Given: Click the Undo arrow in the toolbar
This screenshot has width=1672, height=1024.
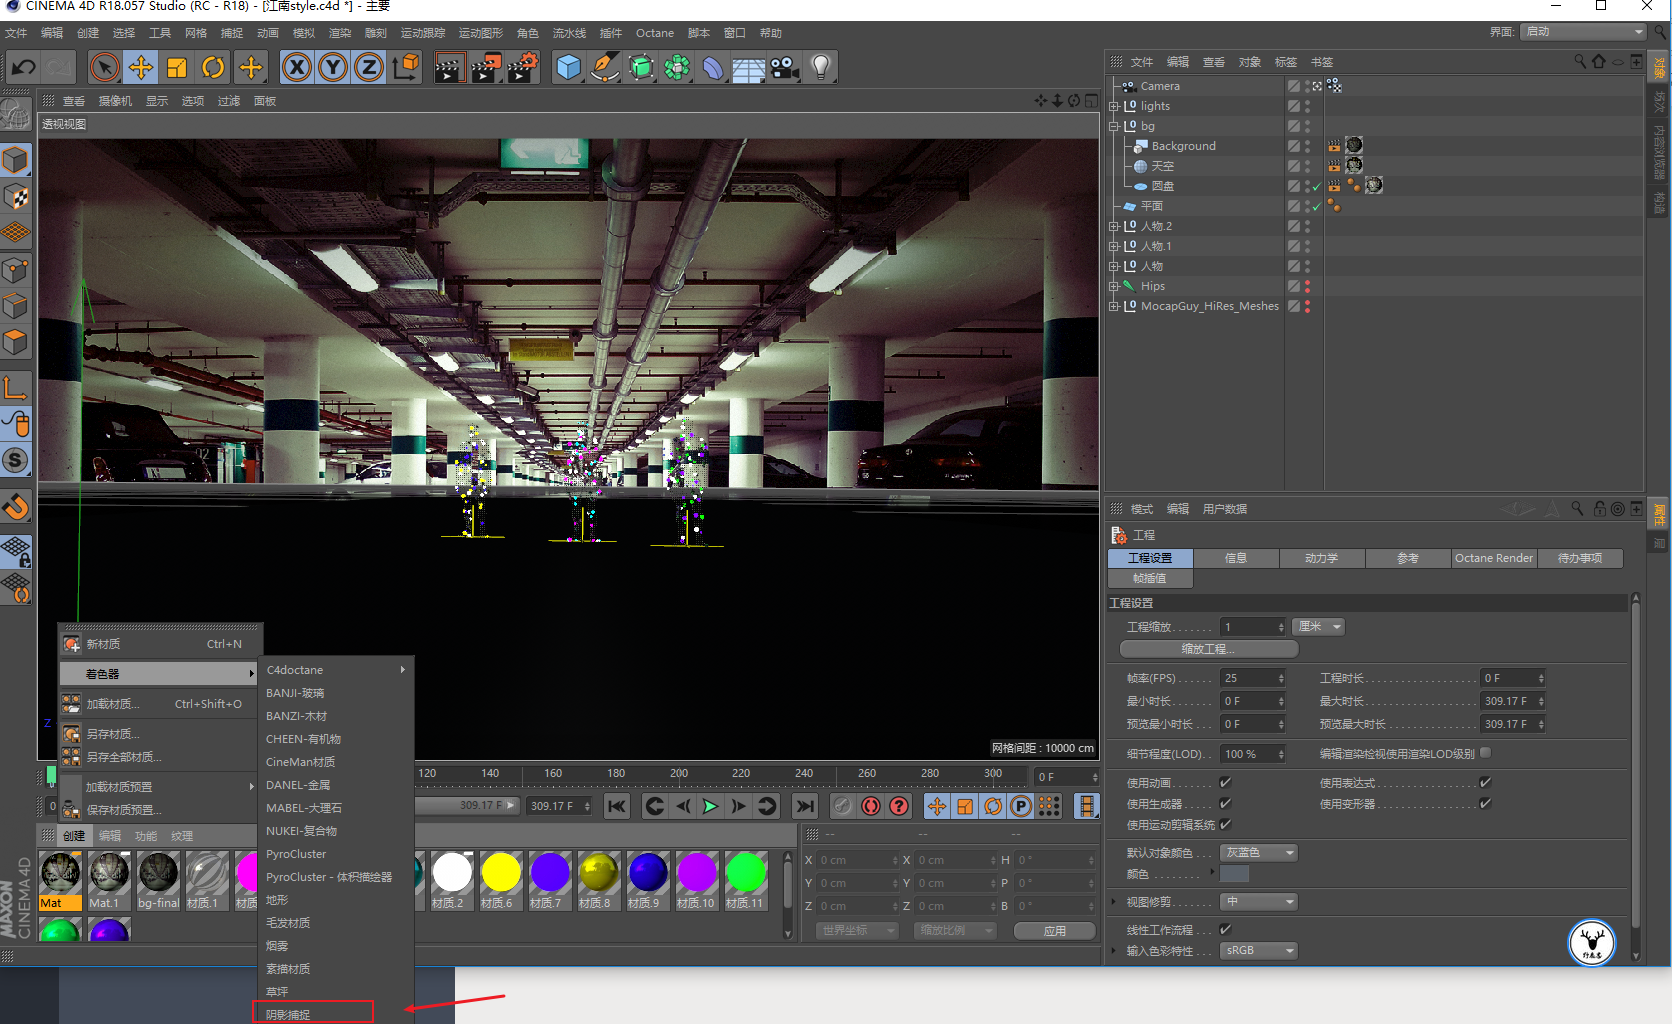Looking at the screenshot, I should tap(24, 68).
